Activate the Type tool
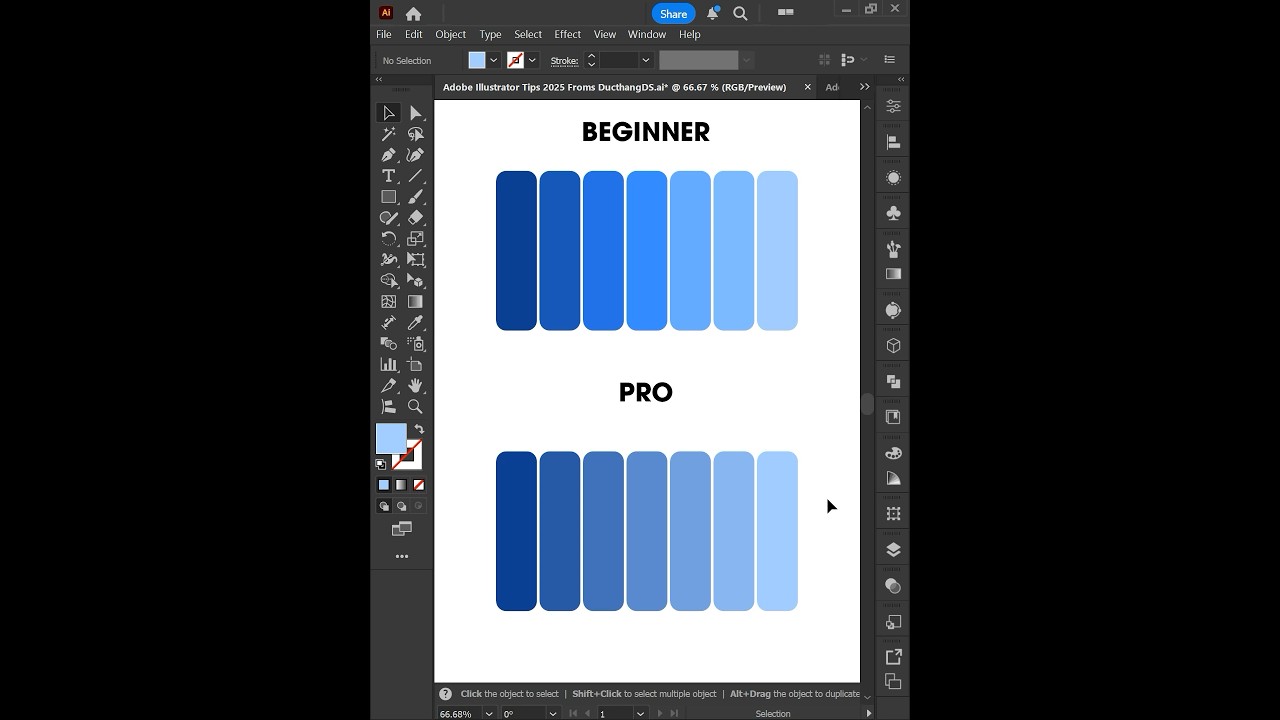This screenshot has height=720, width=1280. click(389, 176)
